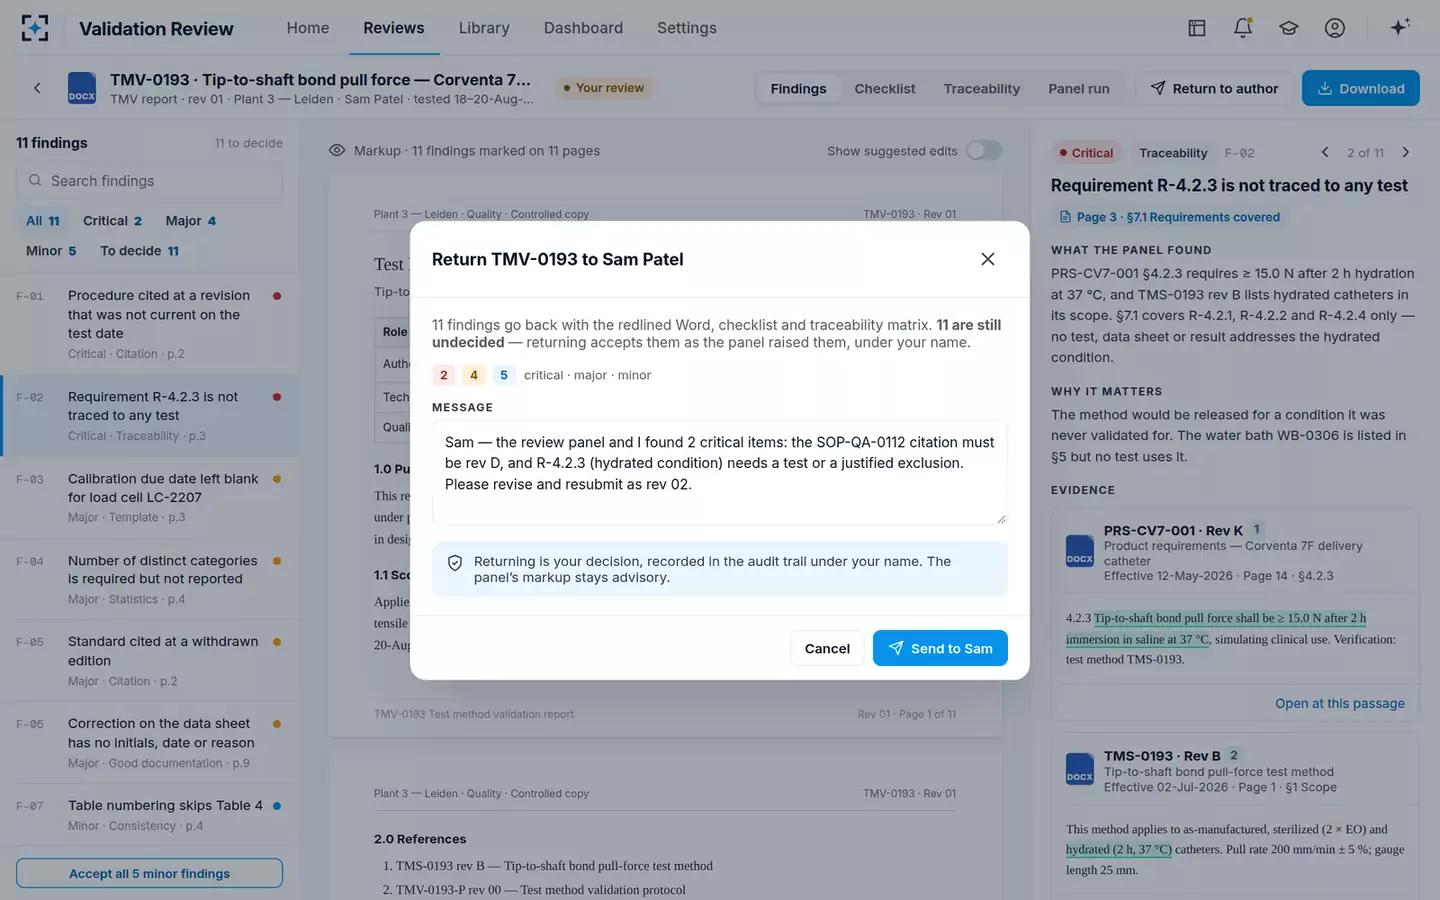Click the download arrow icon
This screenshot has height=900, width=1440.
(x=1325, y=88)
